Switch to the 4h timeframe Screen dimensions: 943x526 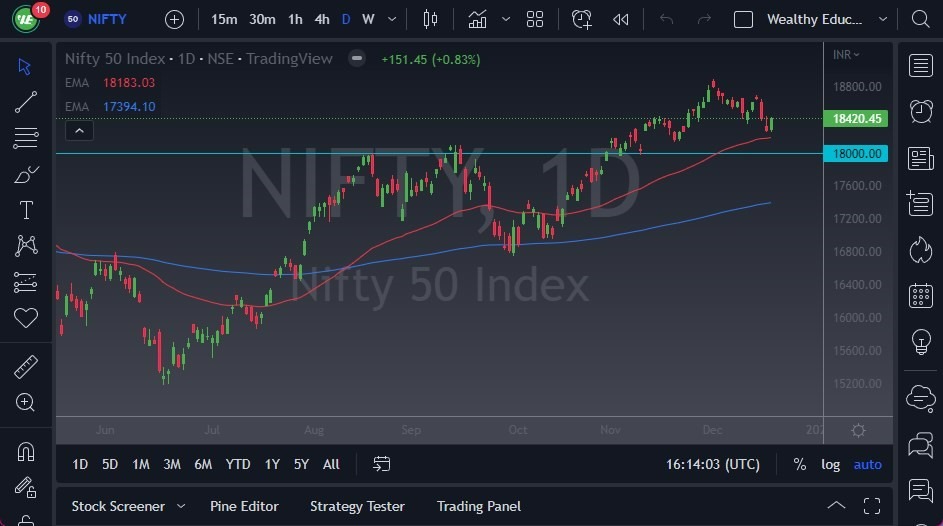(x=322, y=19)
